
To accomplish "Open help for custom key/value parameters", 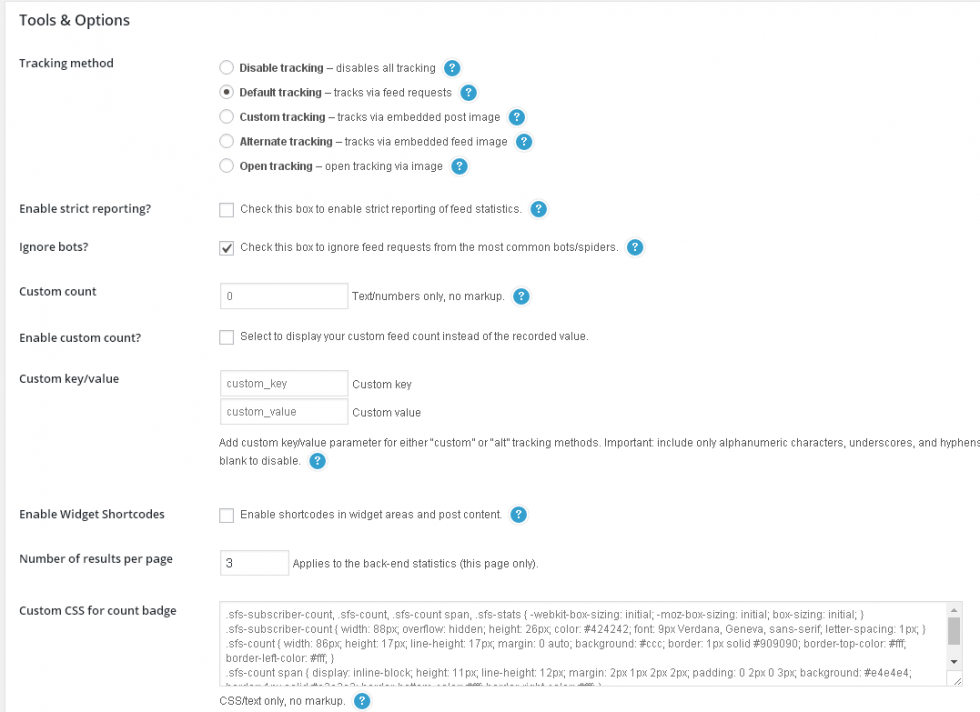I will pos(318,461).
